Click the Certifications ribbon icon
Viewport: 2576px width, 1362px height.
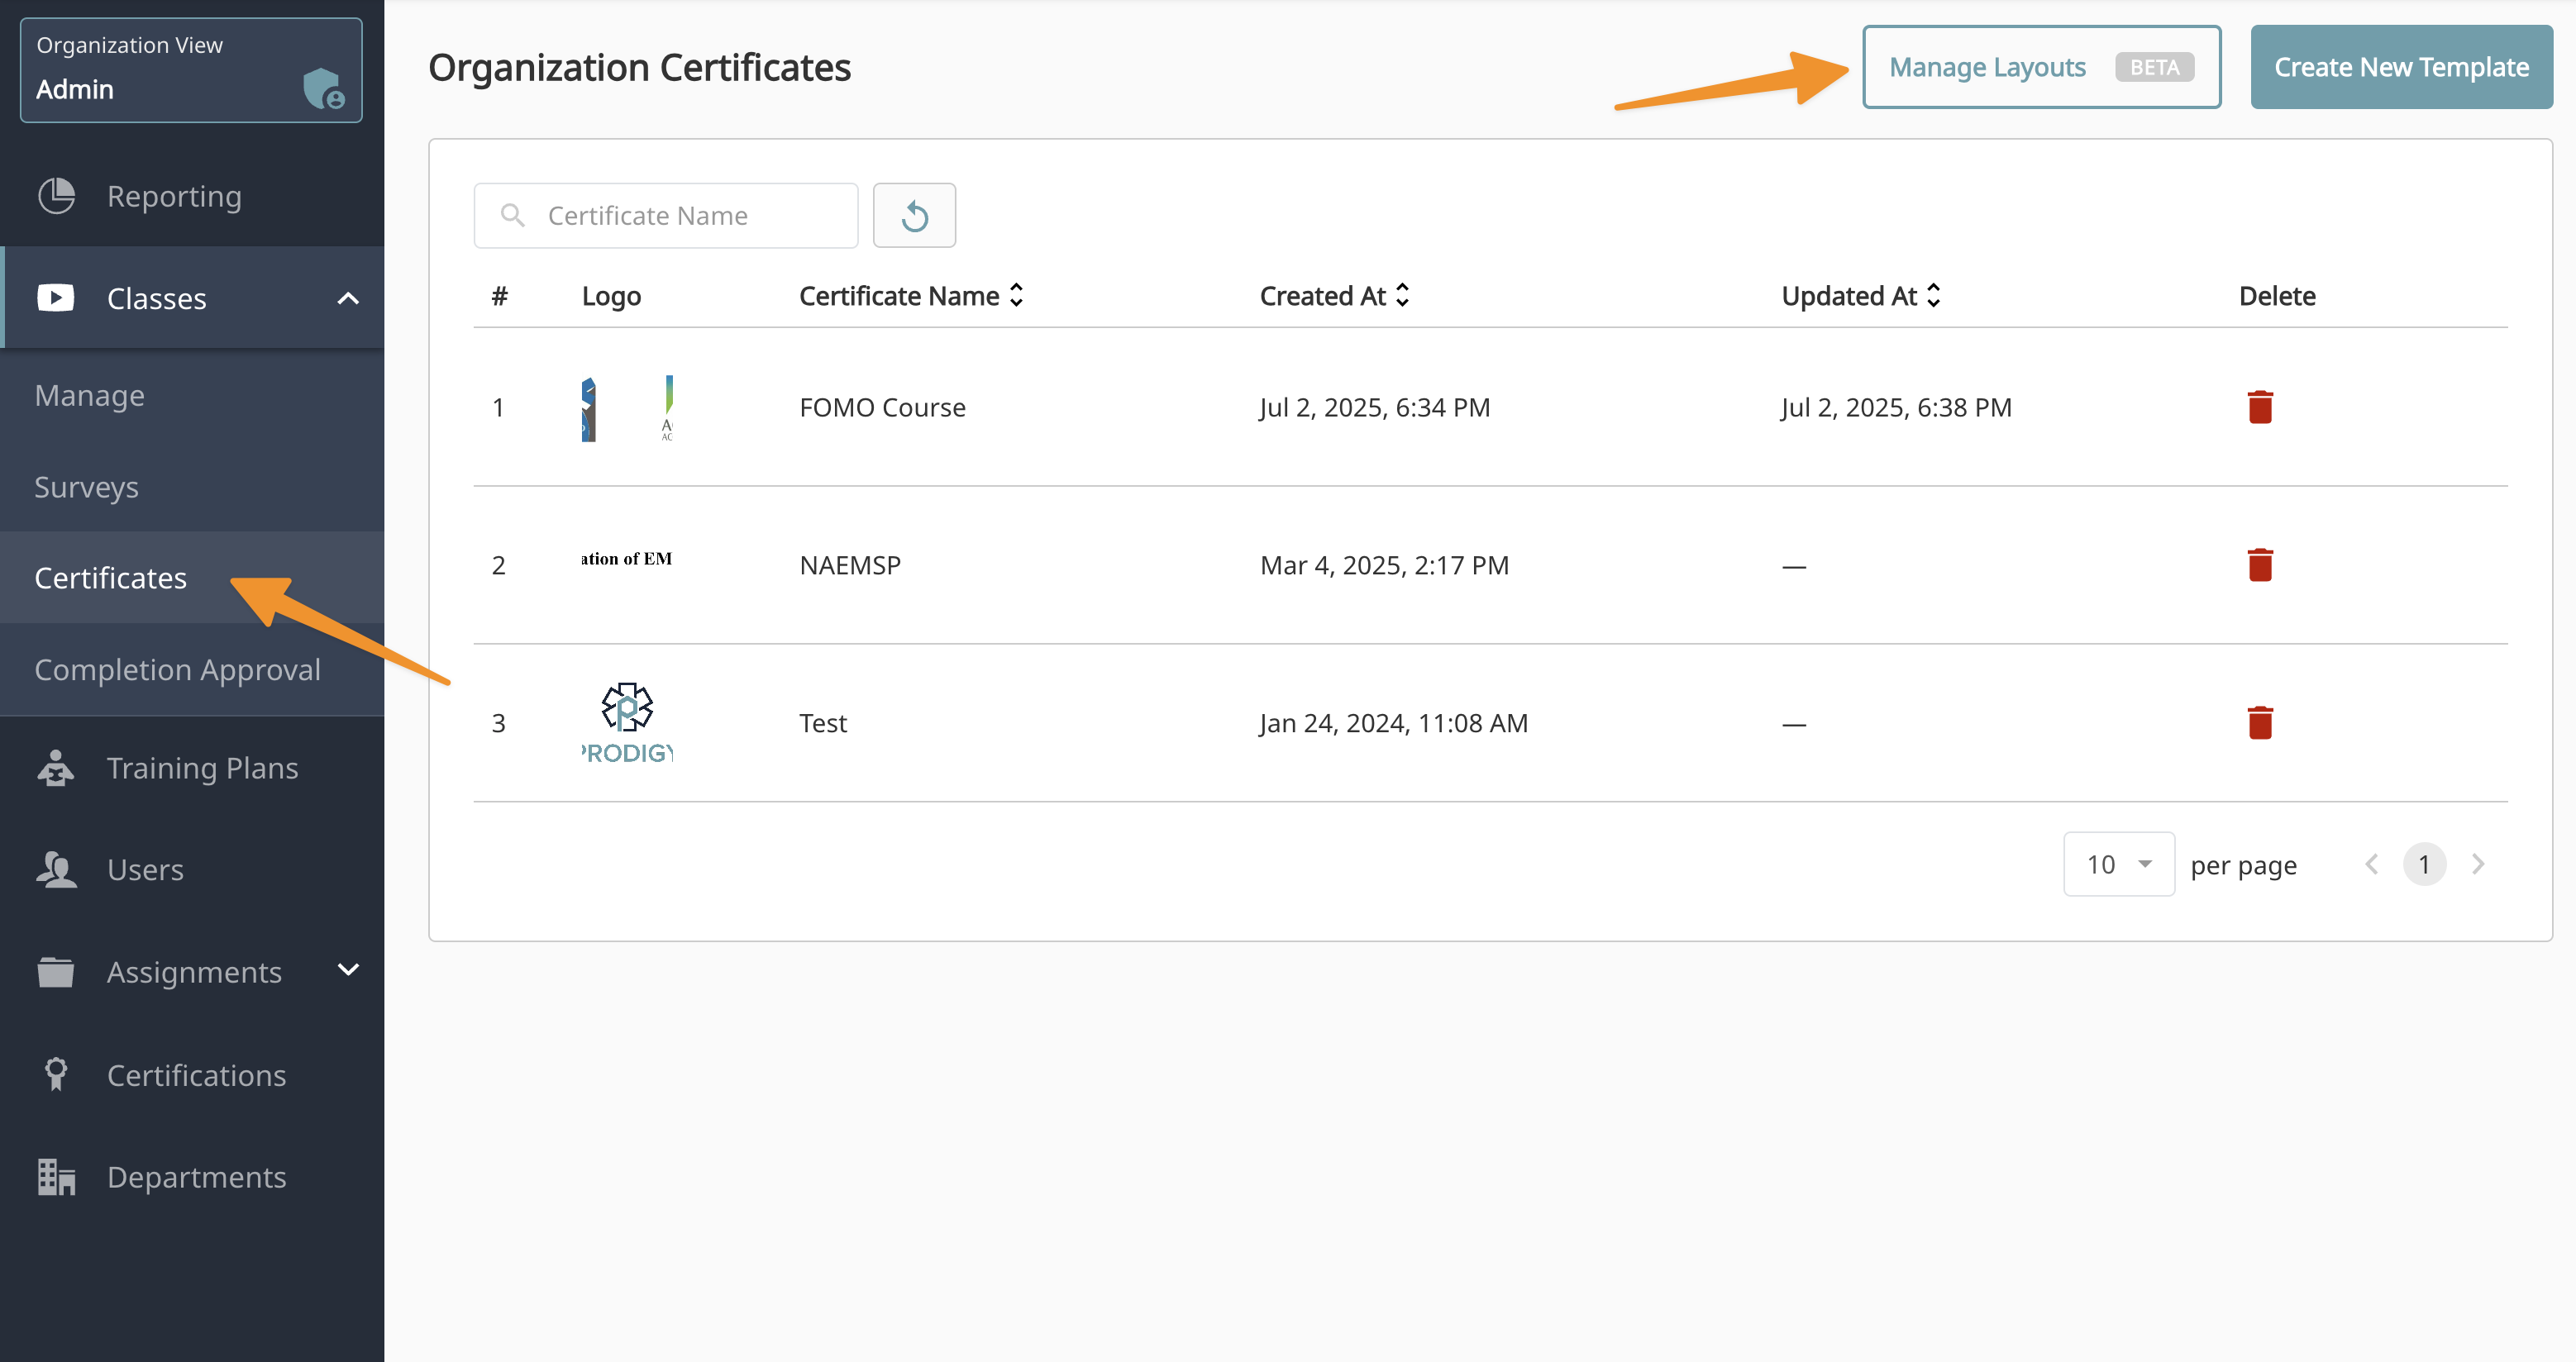tap(56, 1074)
